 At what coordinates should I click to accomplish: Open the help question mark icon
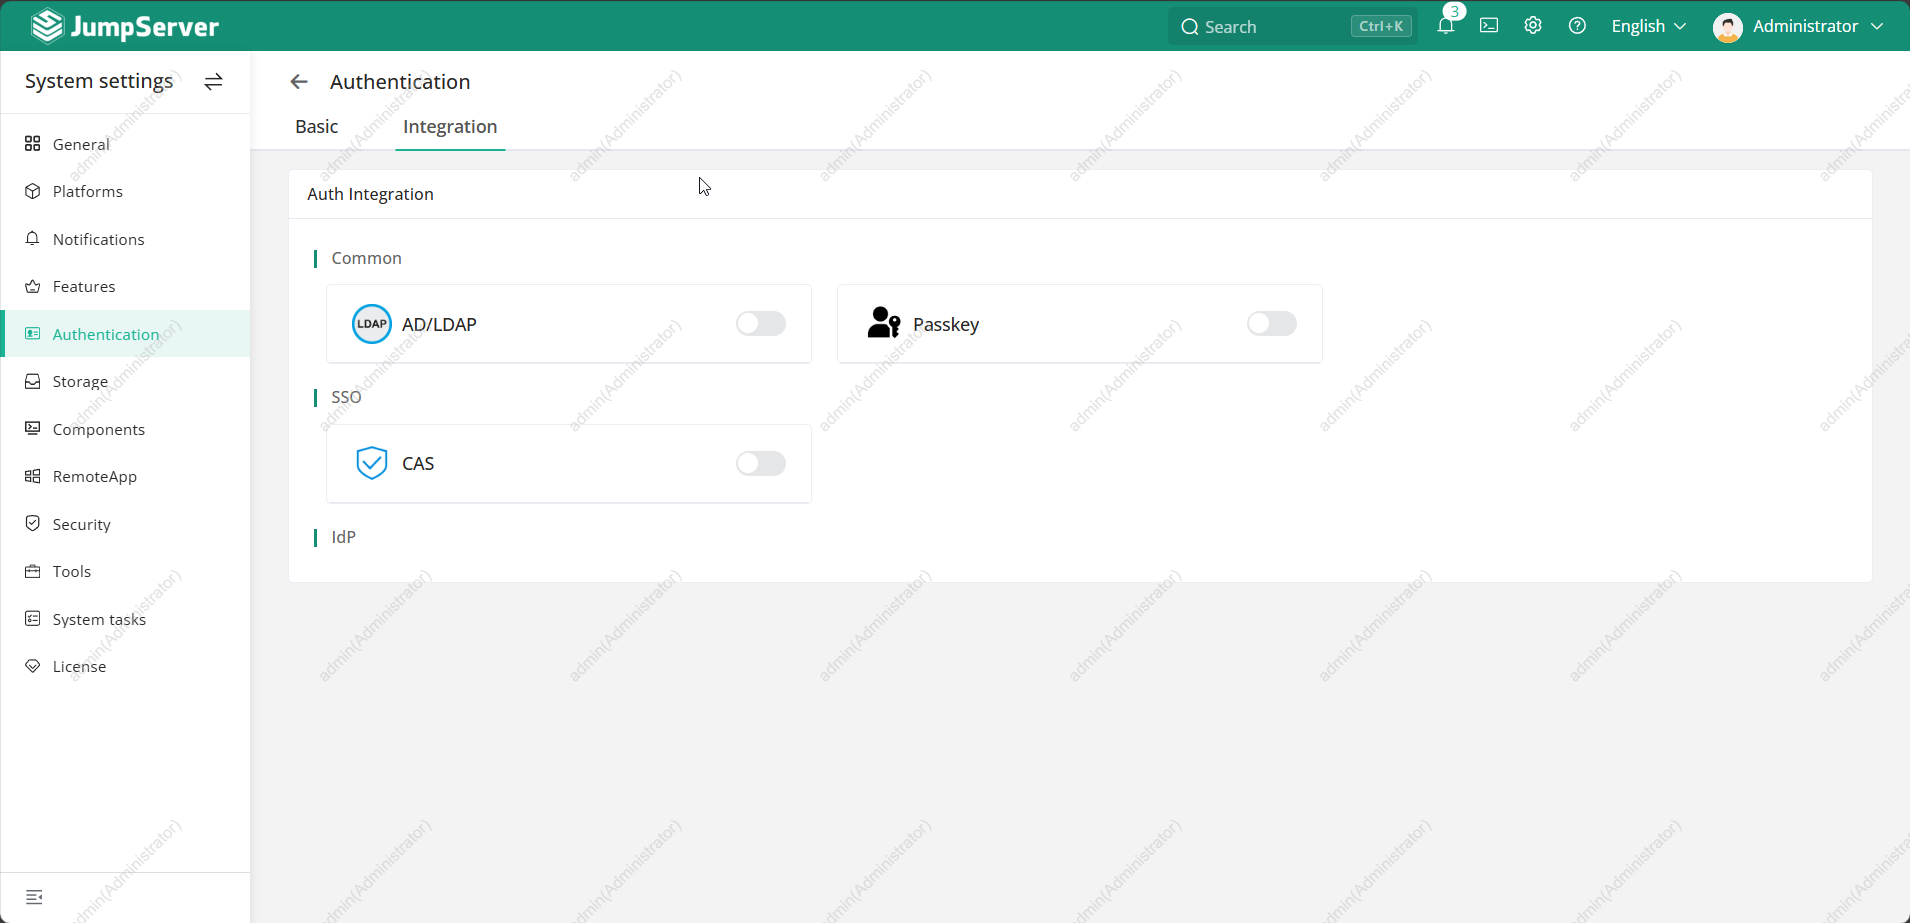[1577, 26]
